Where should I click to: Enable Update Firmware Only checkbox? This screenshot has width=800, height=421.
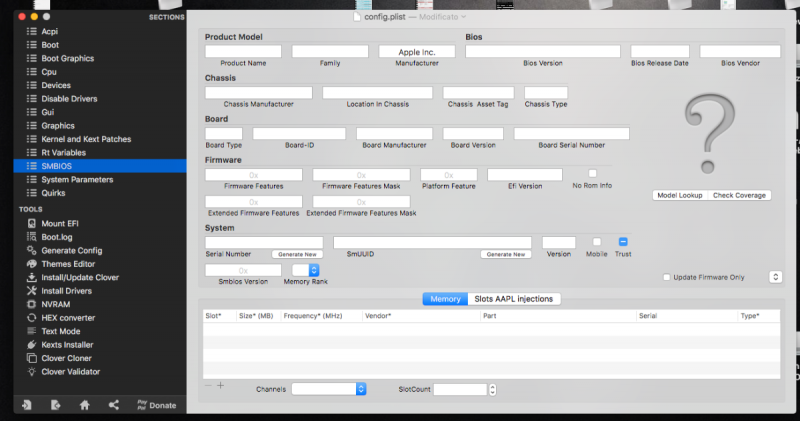pyautogui.click(x=666, y=277)
